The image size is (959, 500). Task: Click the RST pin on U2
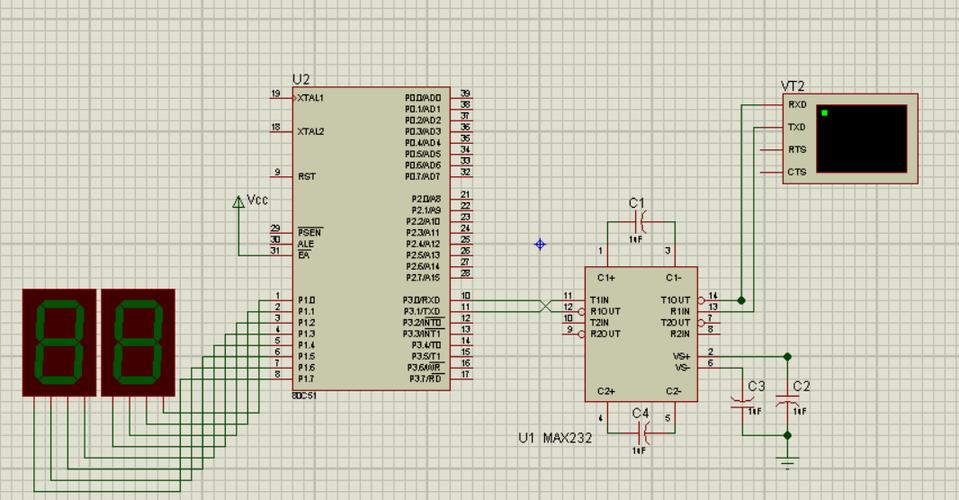click(306, 176)
